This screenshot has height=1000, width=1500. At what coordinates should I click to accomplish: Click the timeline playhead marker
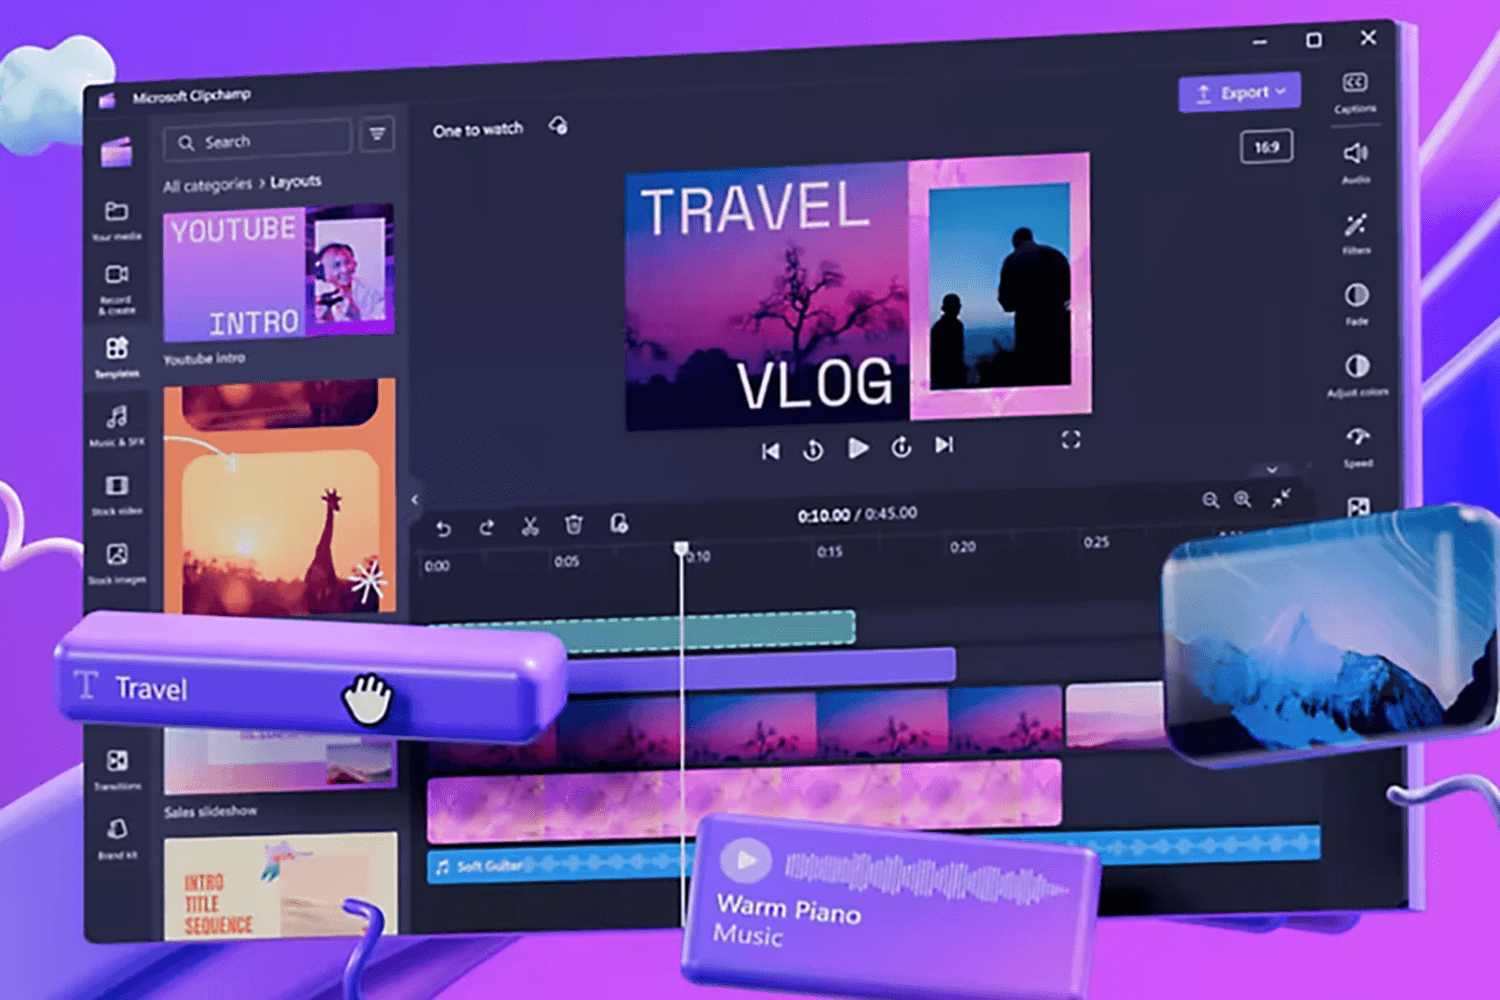[681, 549]
